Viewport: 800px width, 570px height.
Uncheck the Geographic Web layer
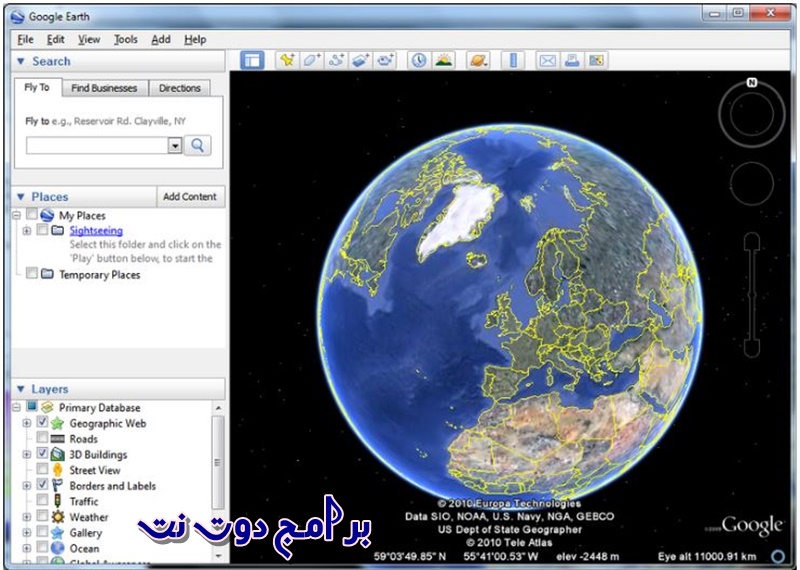click(x=42, y=422)
